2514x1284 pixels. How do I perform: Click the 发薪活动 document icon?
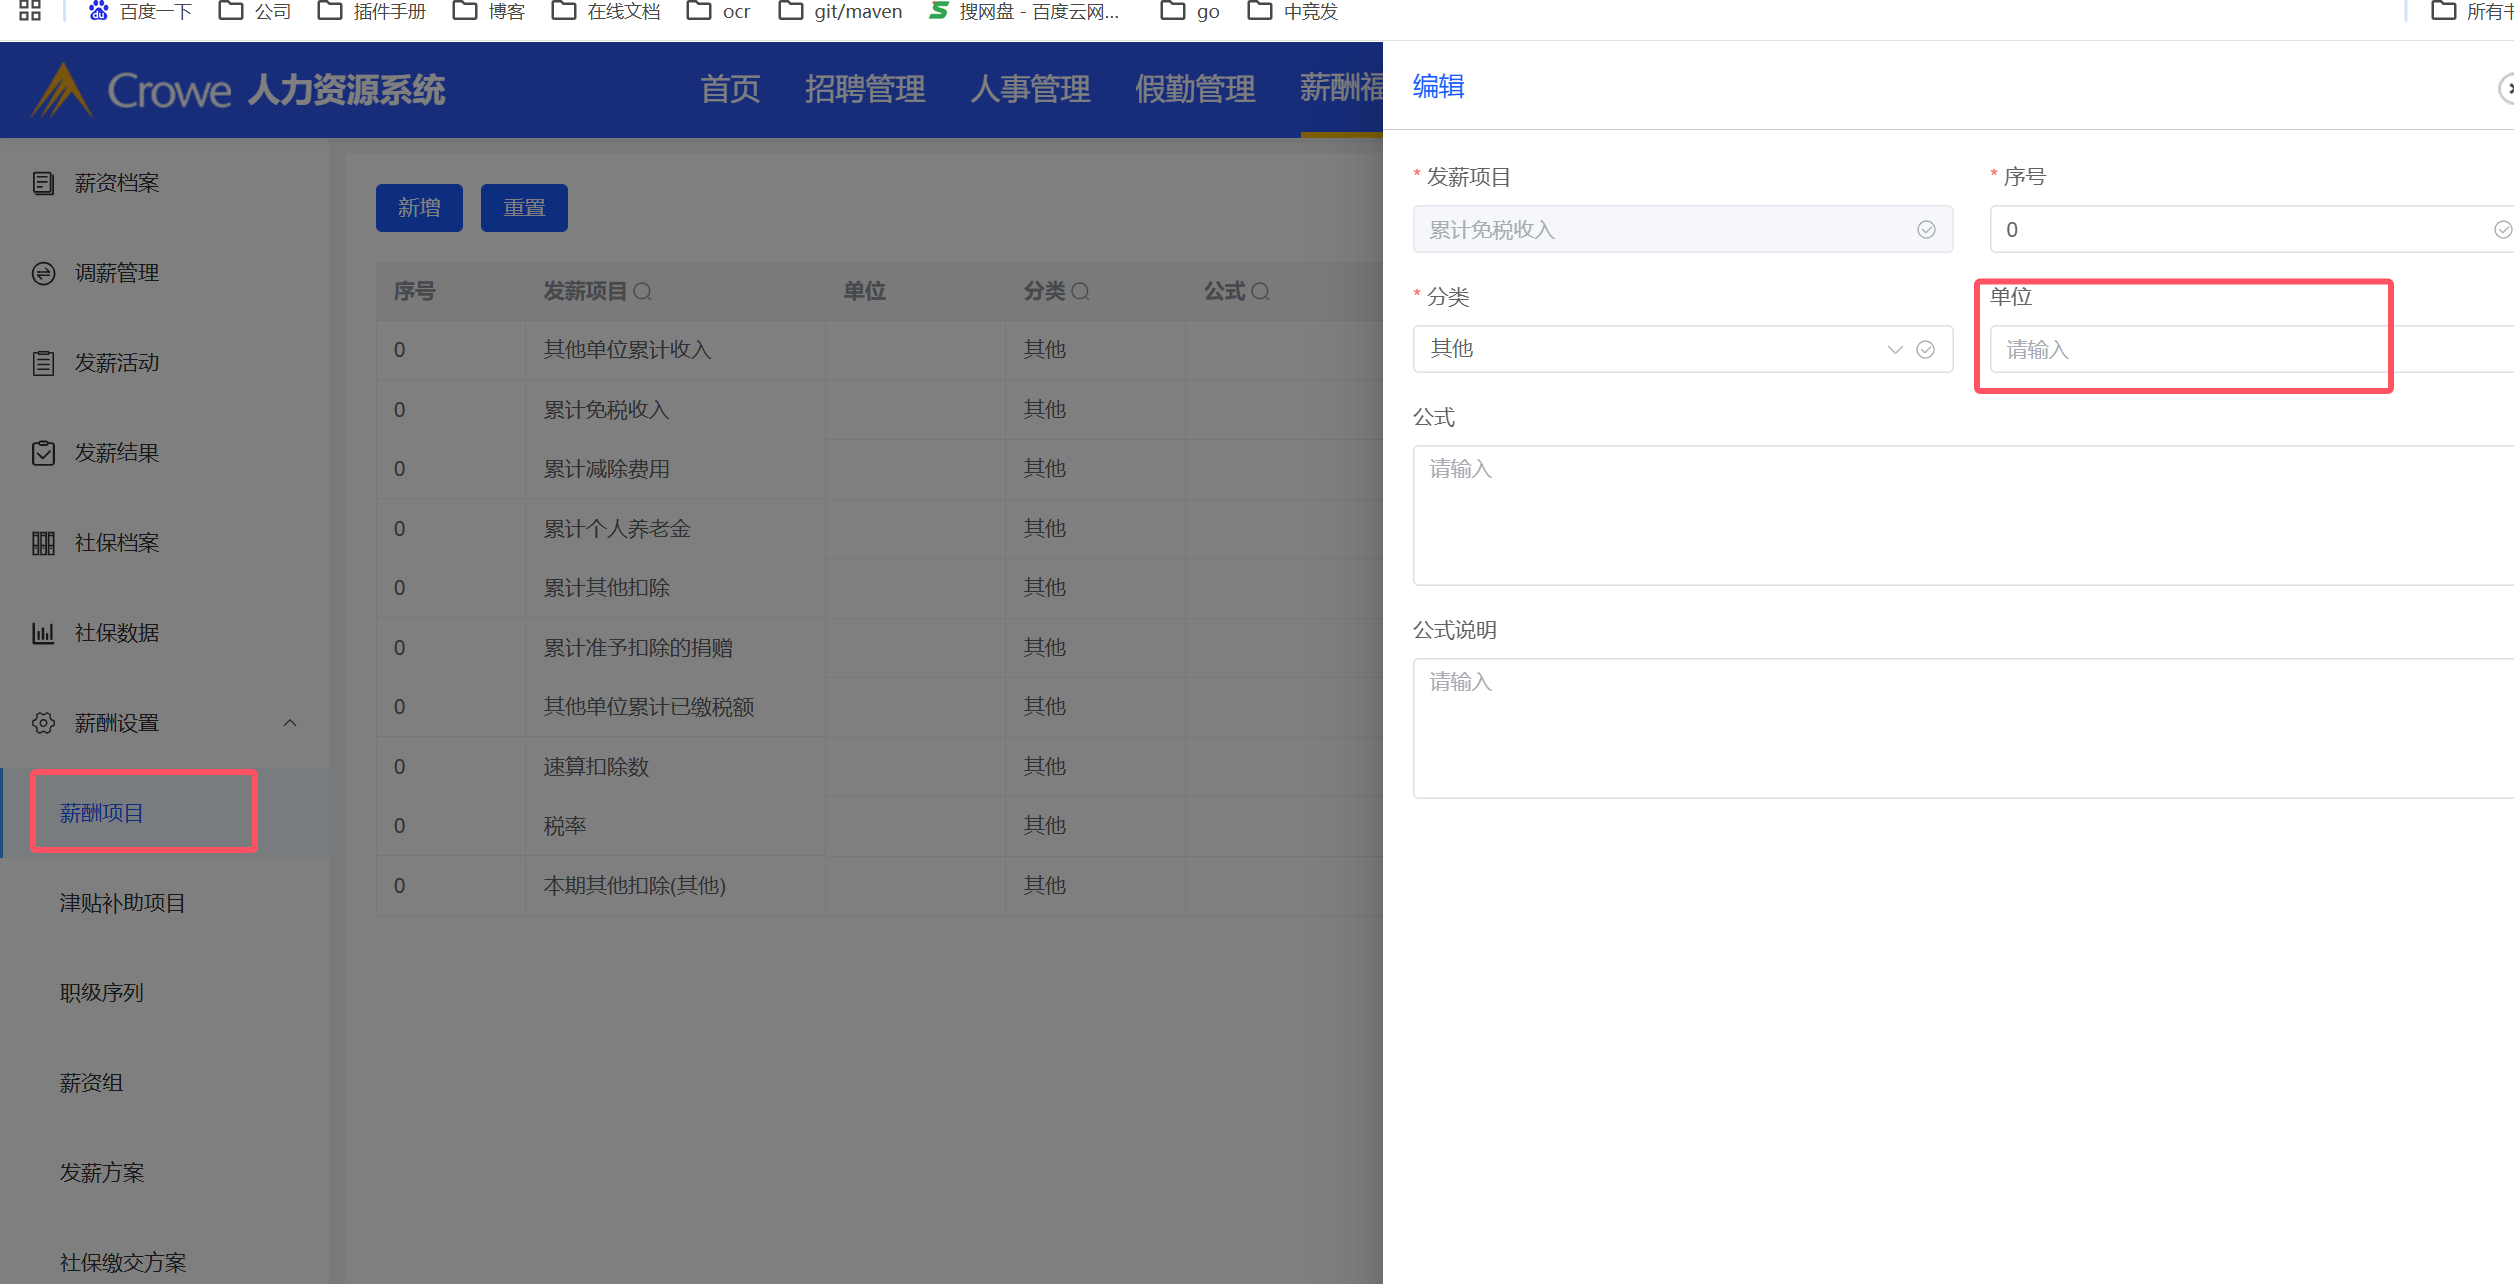[43, 363]
